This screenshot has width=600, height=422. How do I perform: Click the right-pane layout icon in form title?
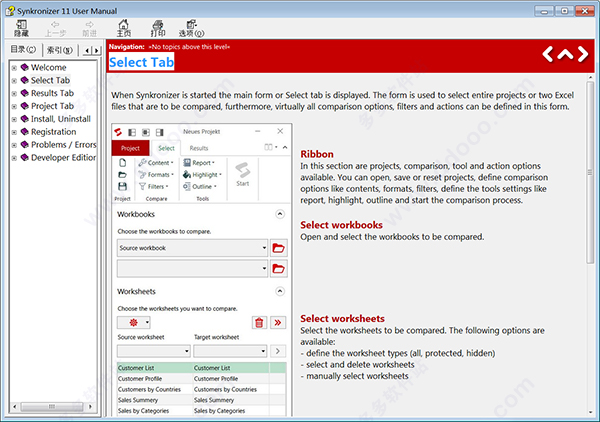[160, 132]
